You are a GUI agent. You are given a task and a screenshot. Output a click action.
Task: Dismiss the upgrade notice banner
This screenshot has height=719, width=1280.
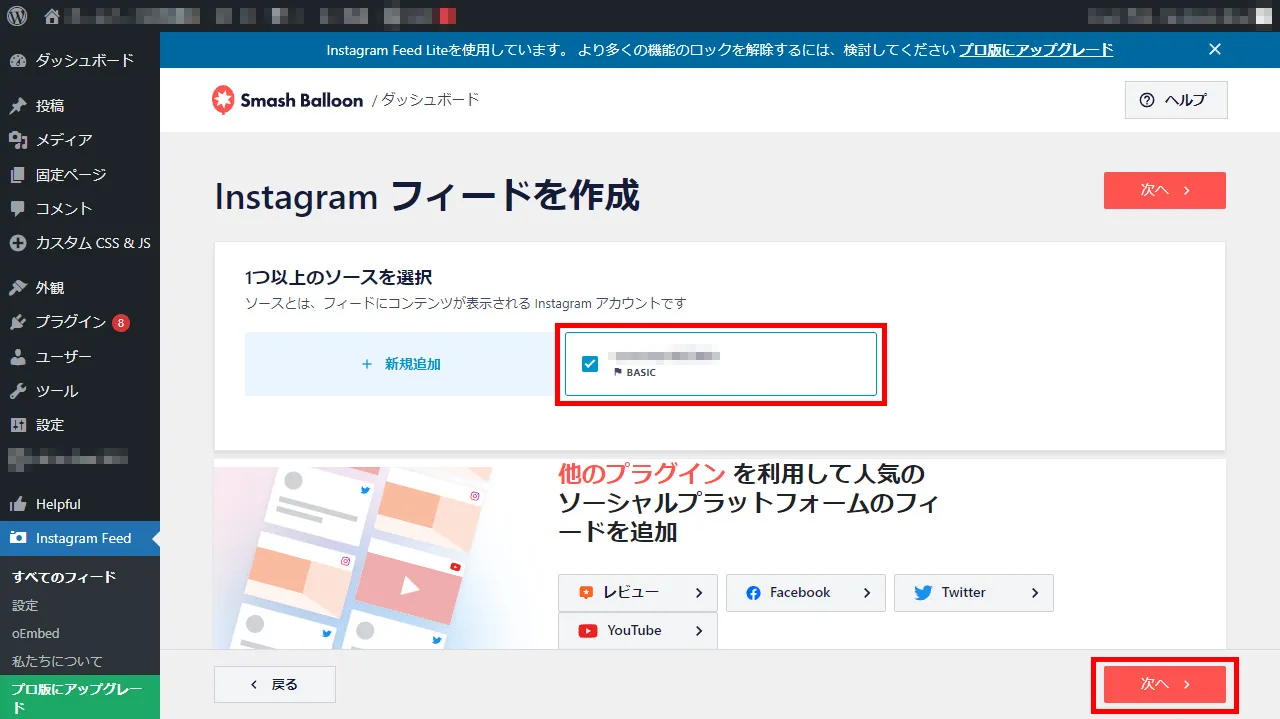[x=1214, y=50]
